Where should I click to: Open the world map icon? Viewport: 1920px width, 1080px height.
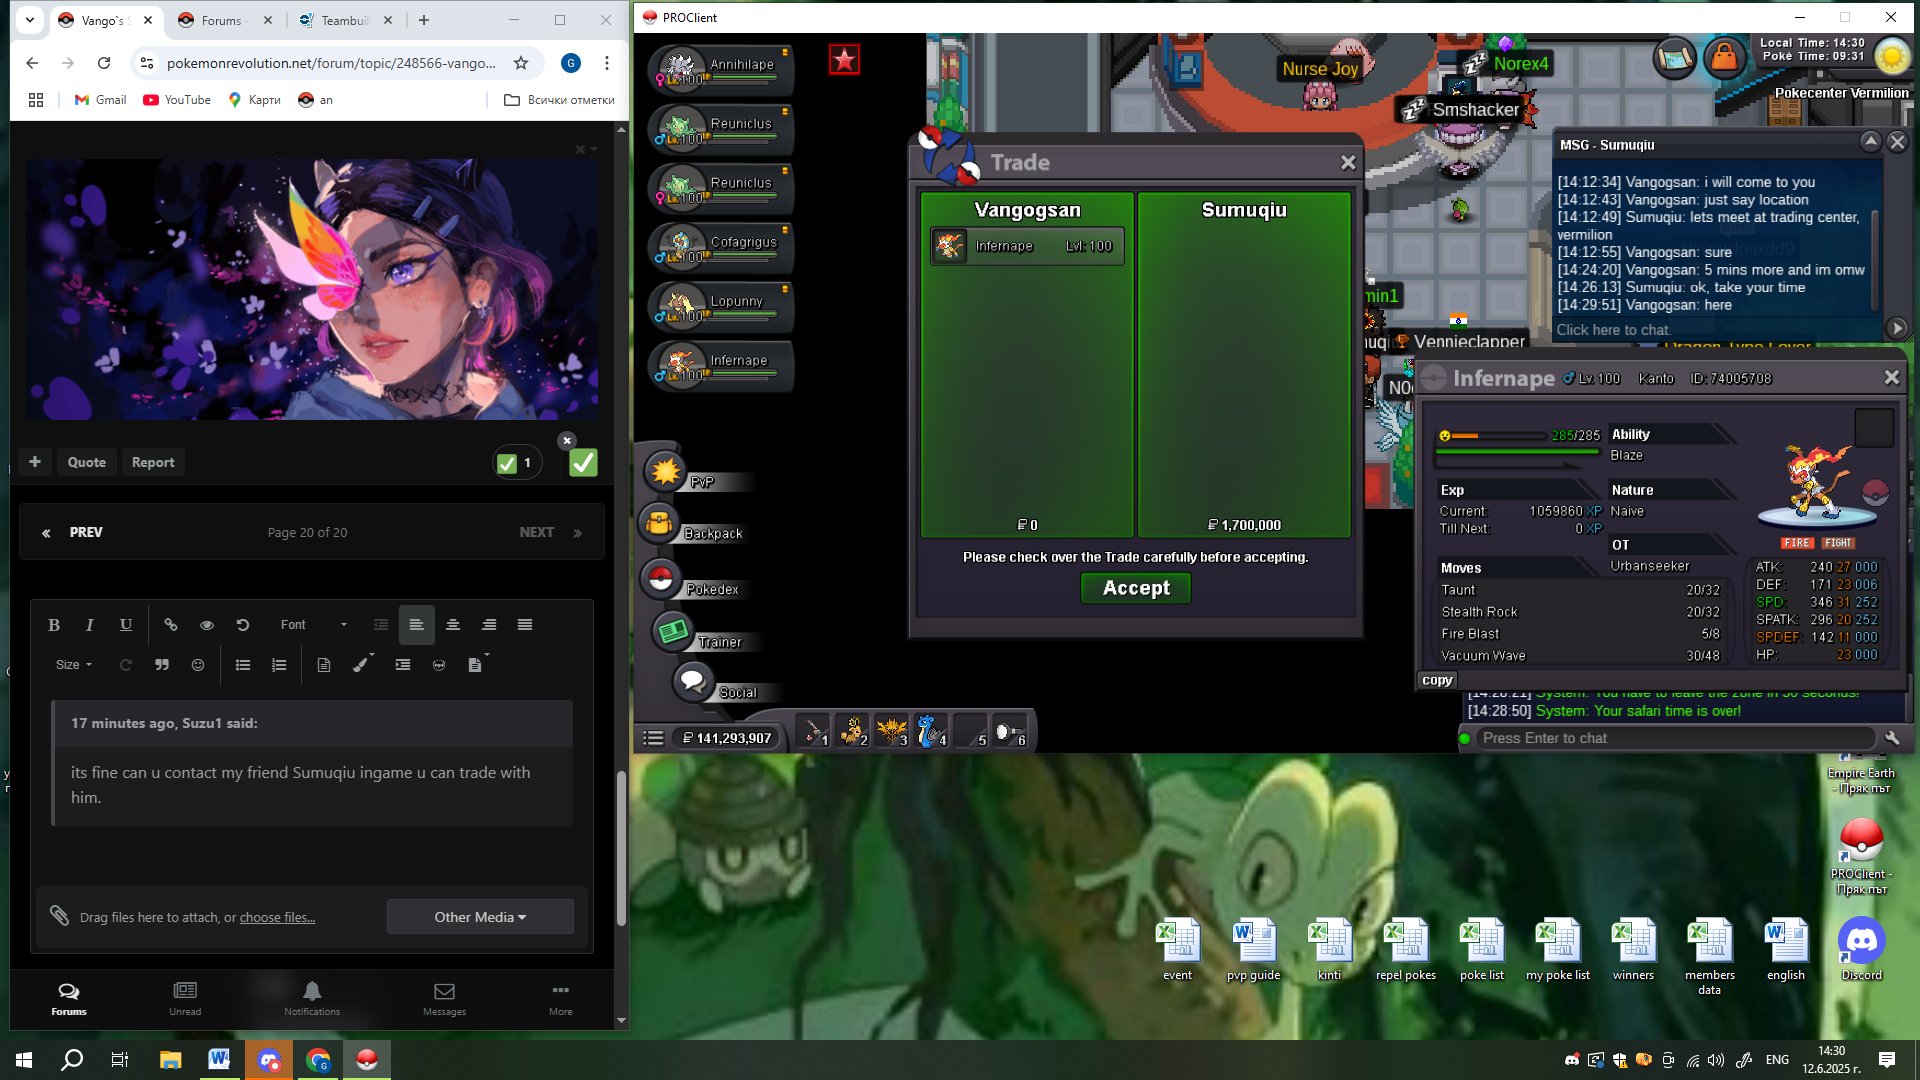[1675, 57]
